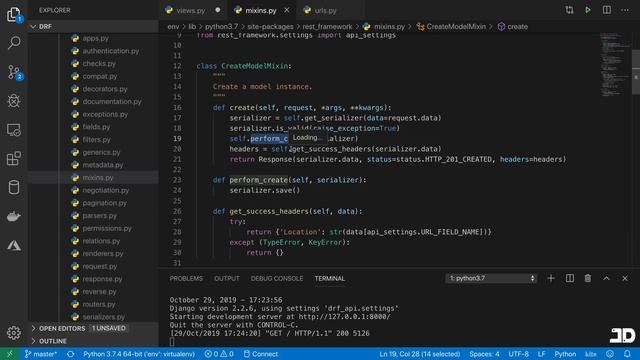Screen dimensions: 640x360
Task: Change indentation via Spaces: 4
Action: [x=484, y=354]
